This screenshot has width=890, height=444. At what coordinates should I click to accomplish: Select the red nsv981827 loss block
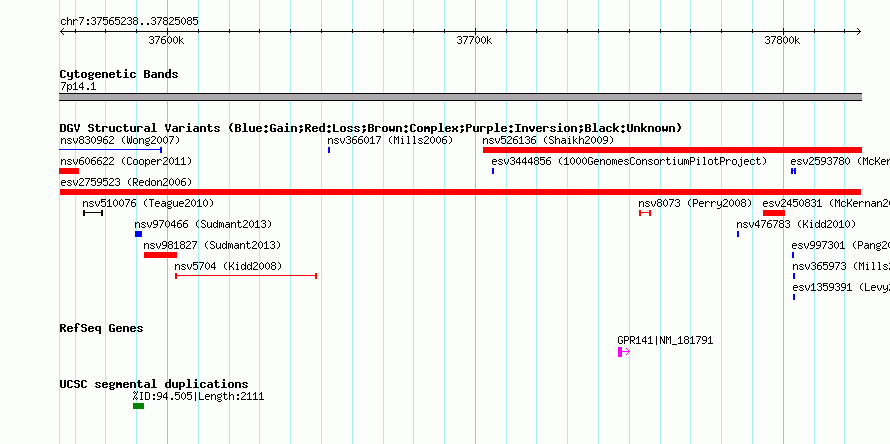tap(161, 255)
